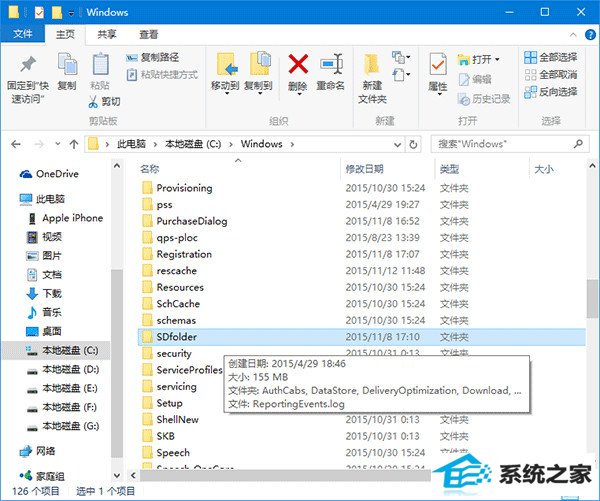Click the red Delete (删除) icon

pos(298,64)
